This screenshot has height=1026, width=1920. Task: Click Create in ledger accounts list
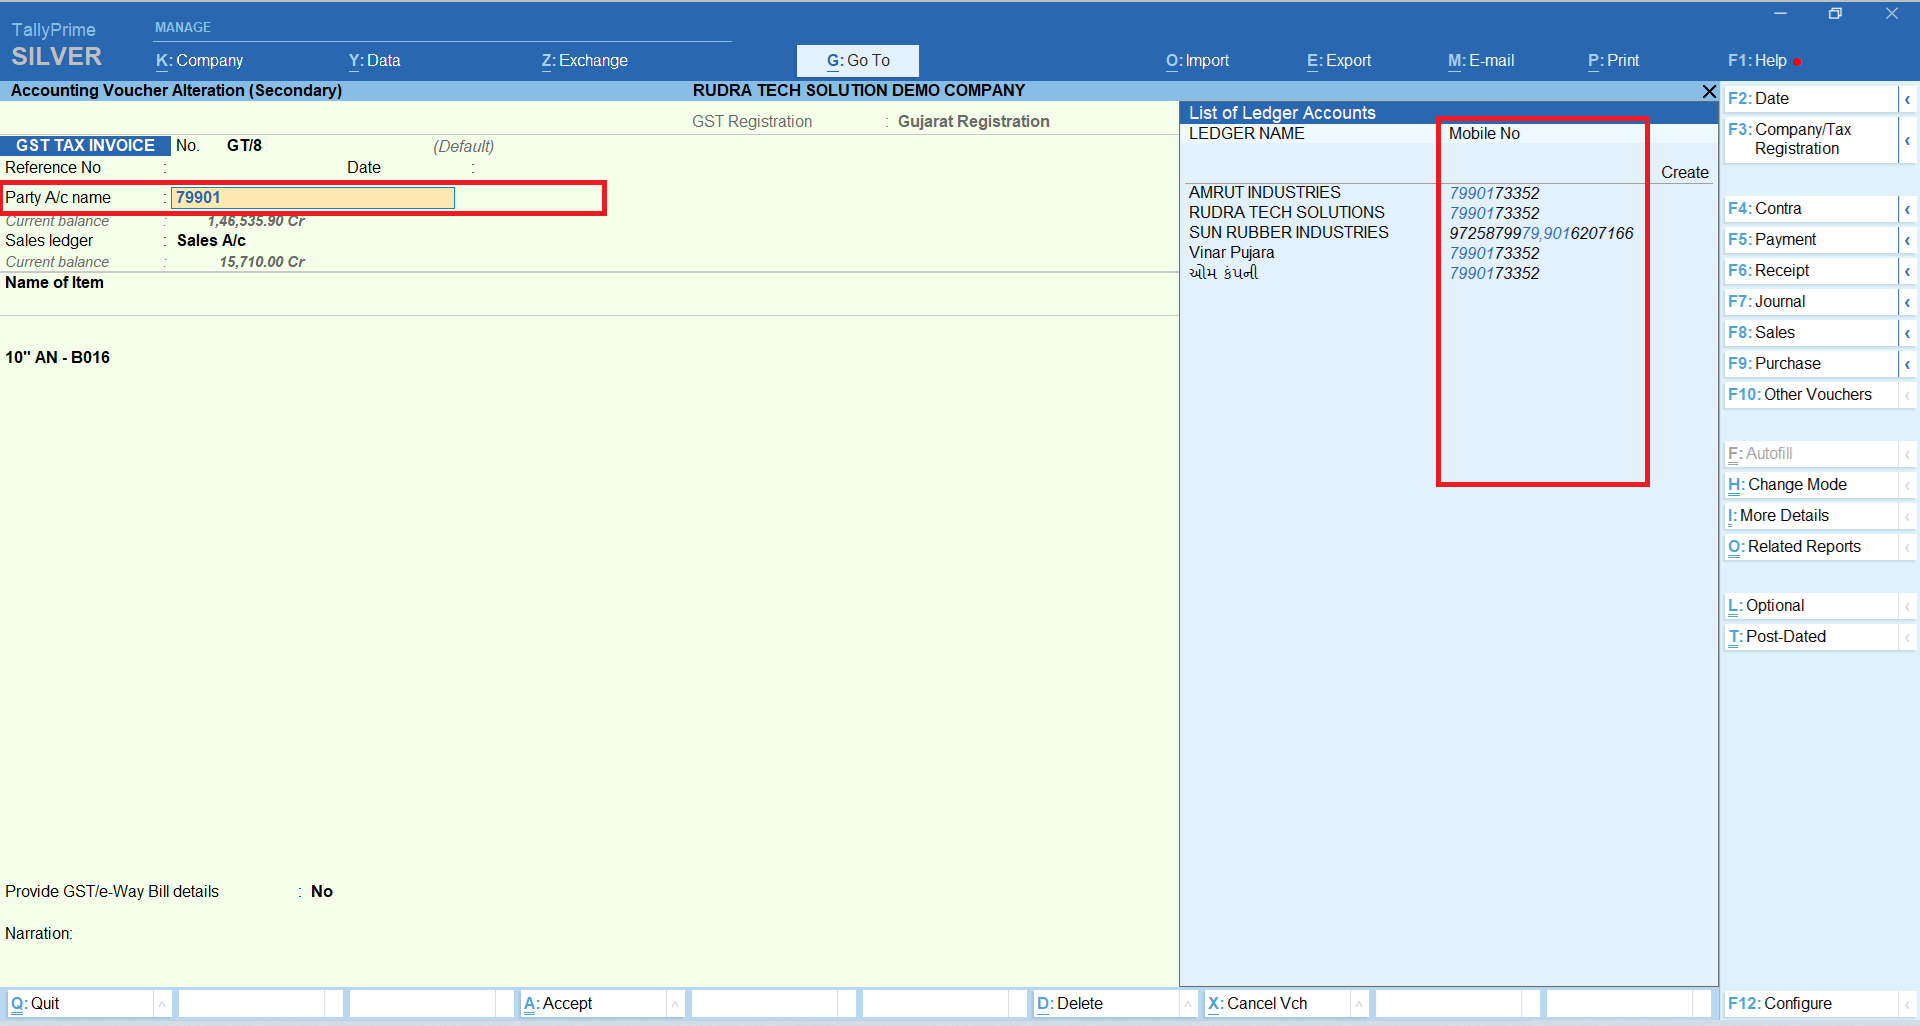1684,172
